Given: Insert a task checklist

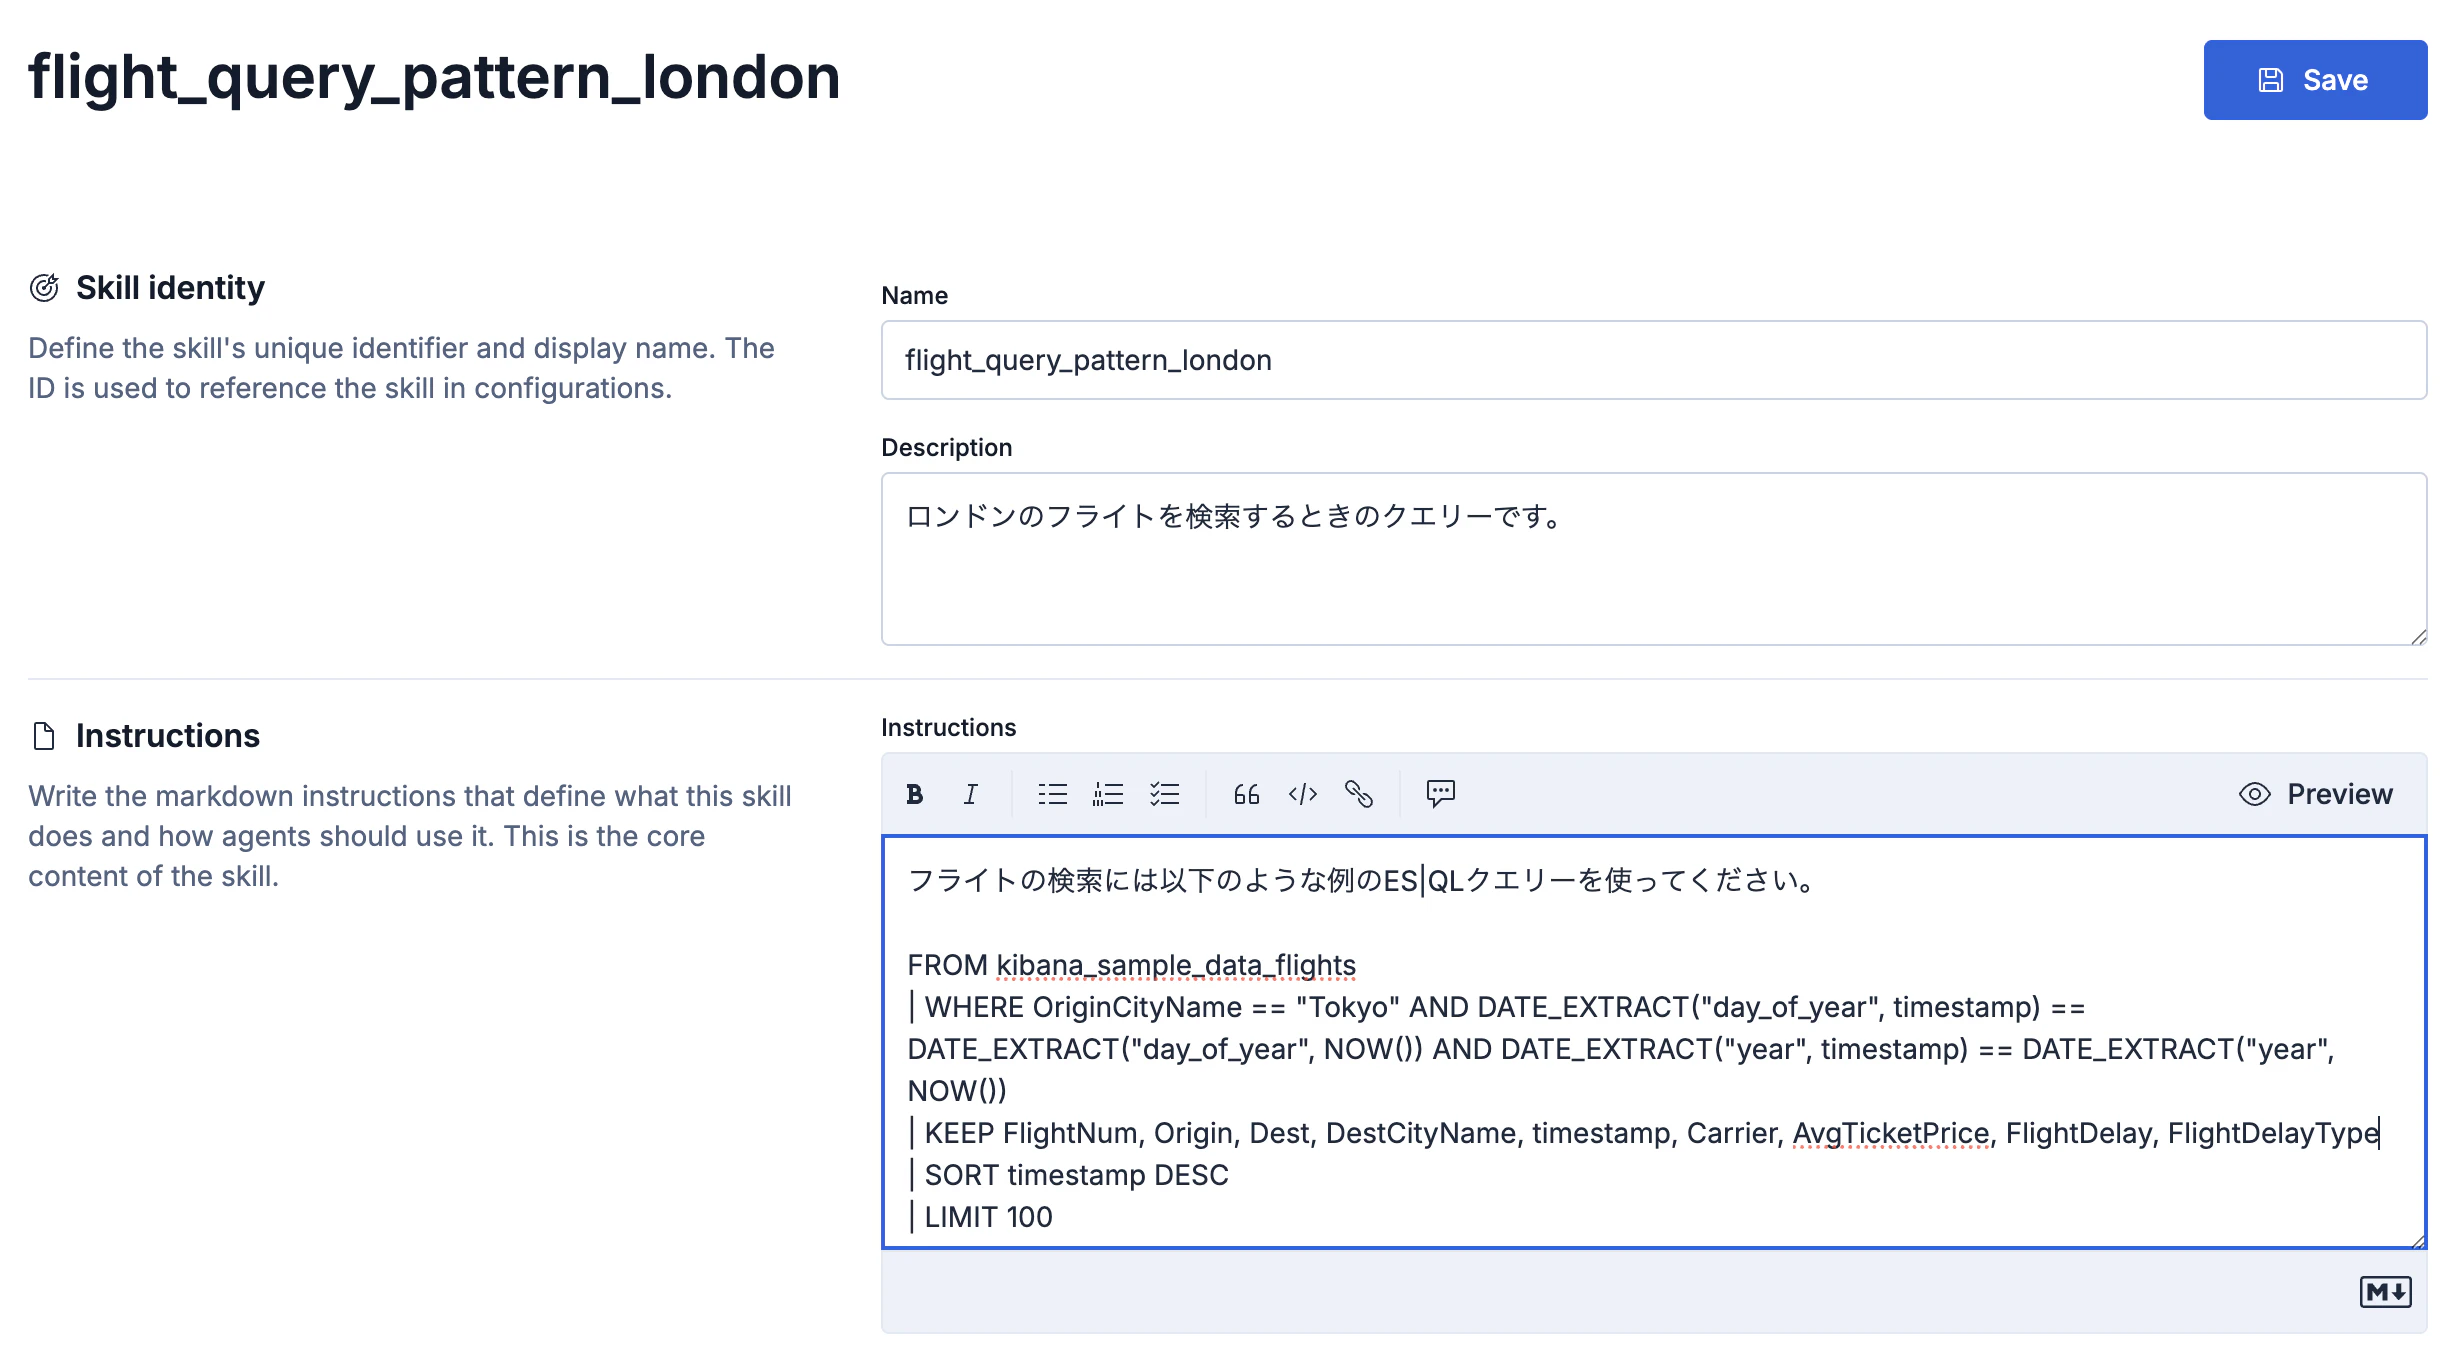Looking at the screenshot, I should [1164, 794].
